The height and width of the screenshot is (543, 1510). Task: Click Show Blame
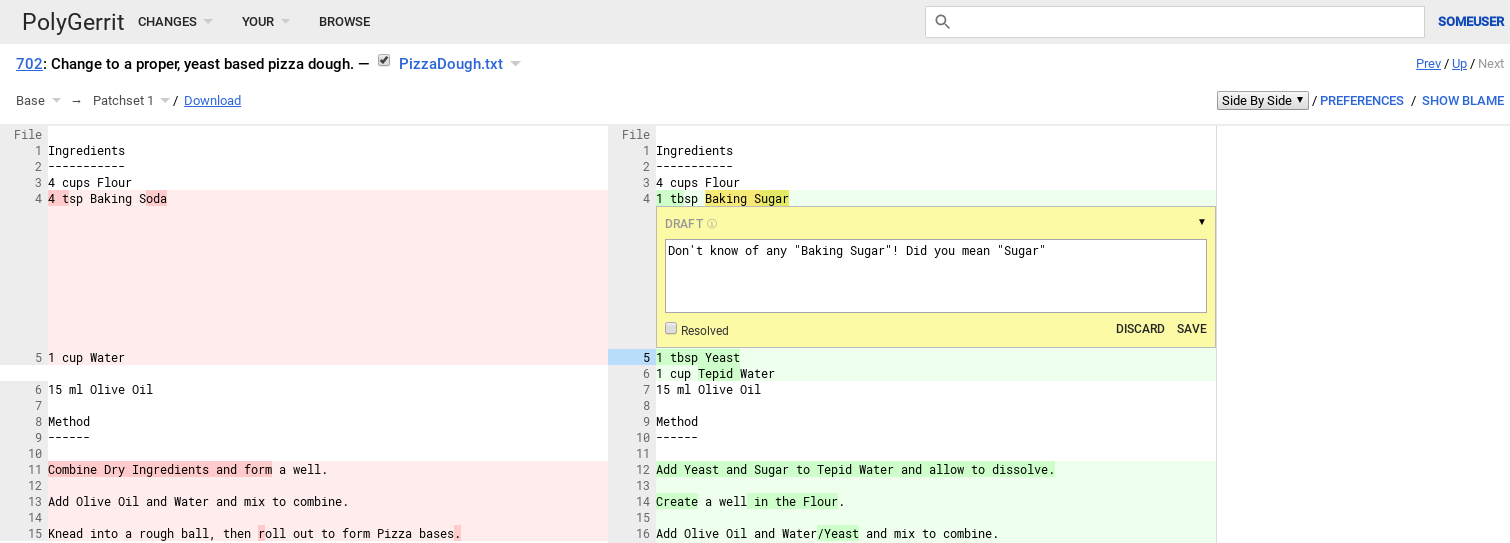tap(1462, 101)
